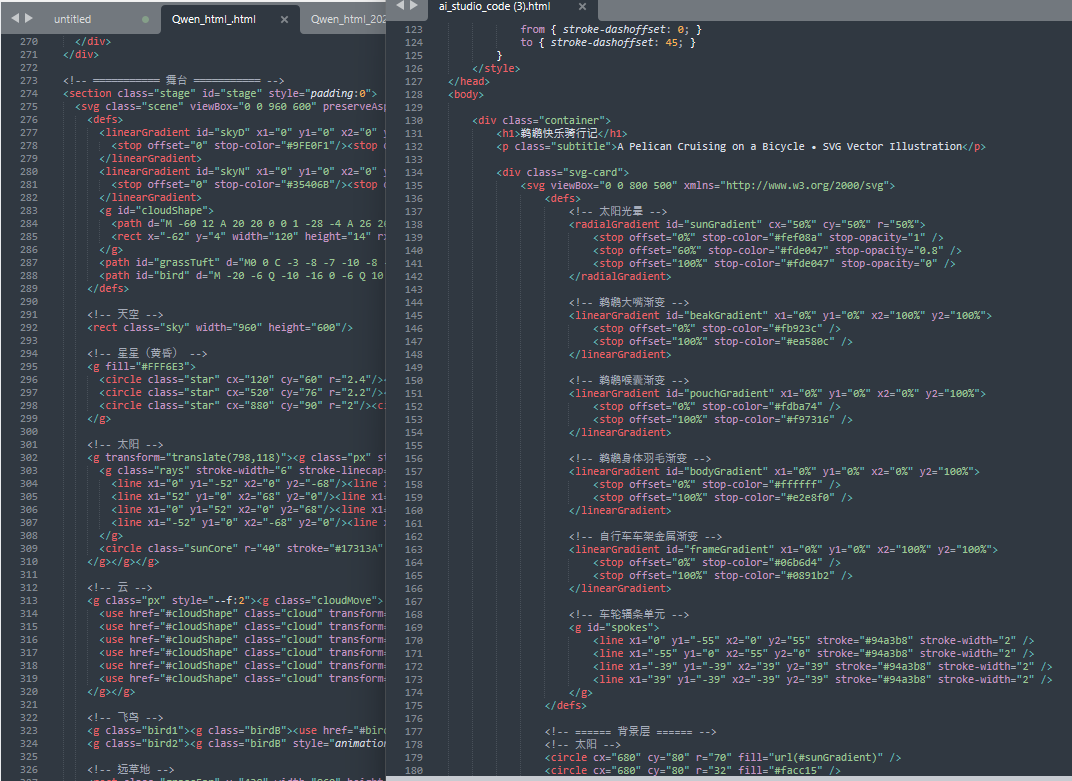
Task: Click the div class="svg-card" line
Action: coord(563,172)
